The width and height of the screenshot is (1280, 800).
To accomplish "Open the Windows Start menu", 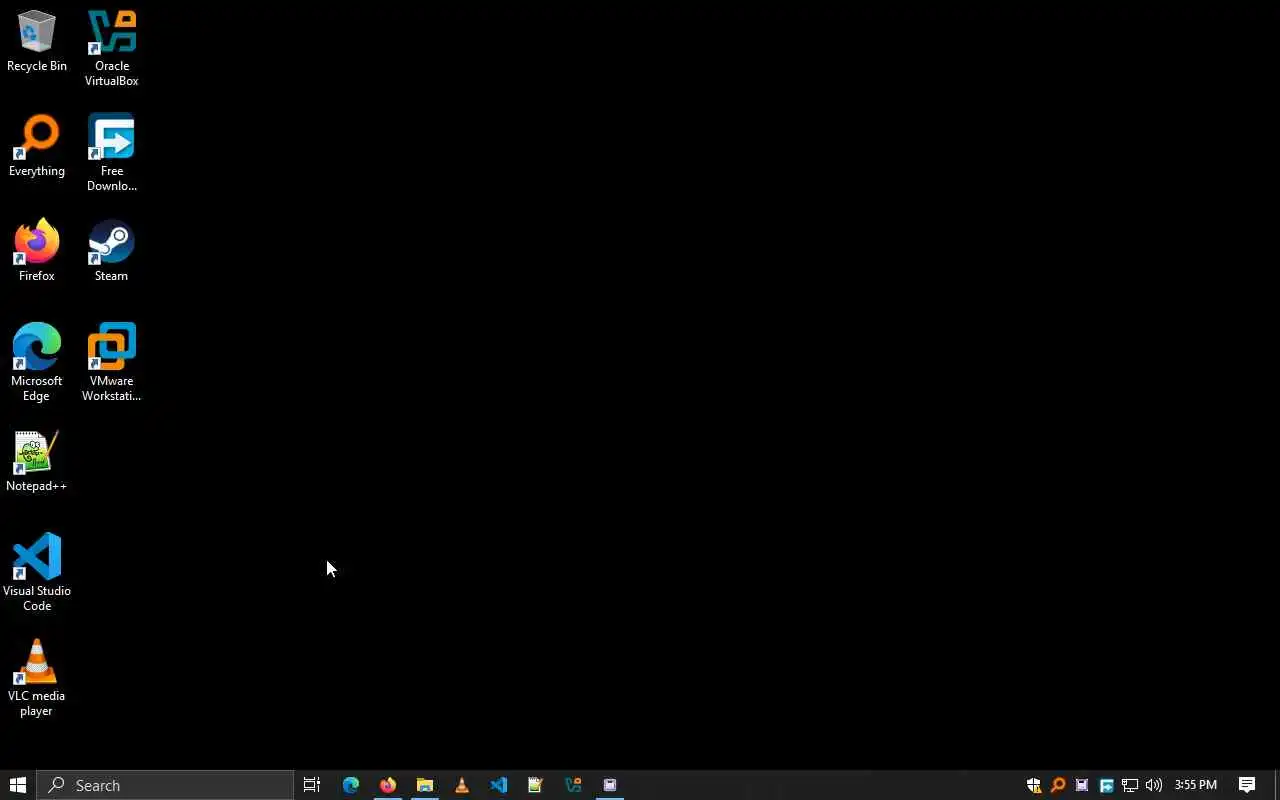I will tap(18, 785).
